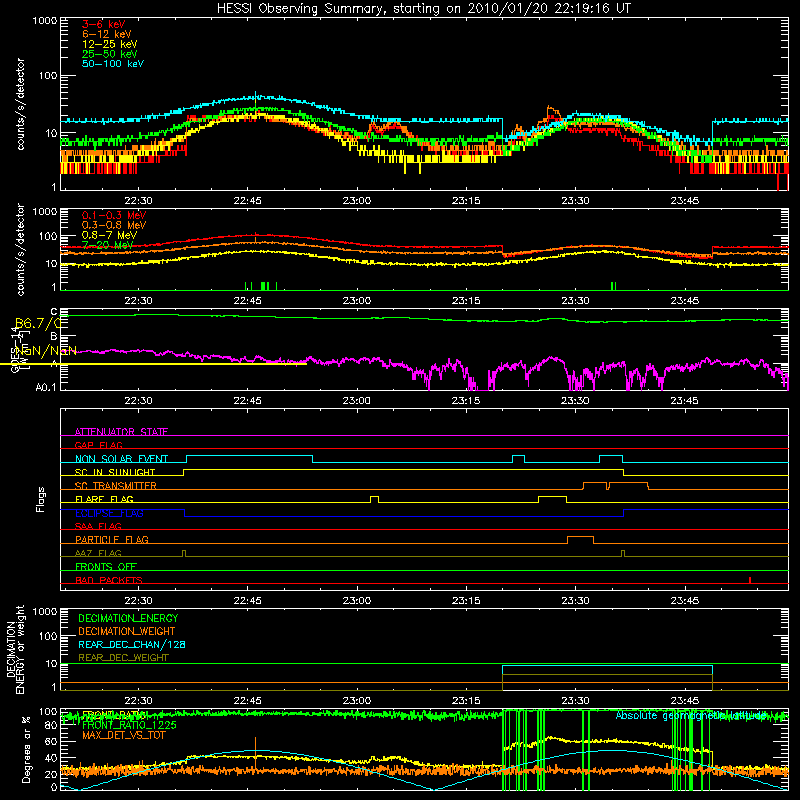800x800 pixels.
Task: Select the SC_IN_SUNLIGHT flag label
Action: (115, 472)
